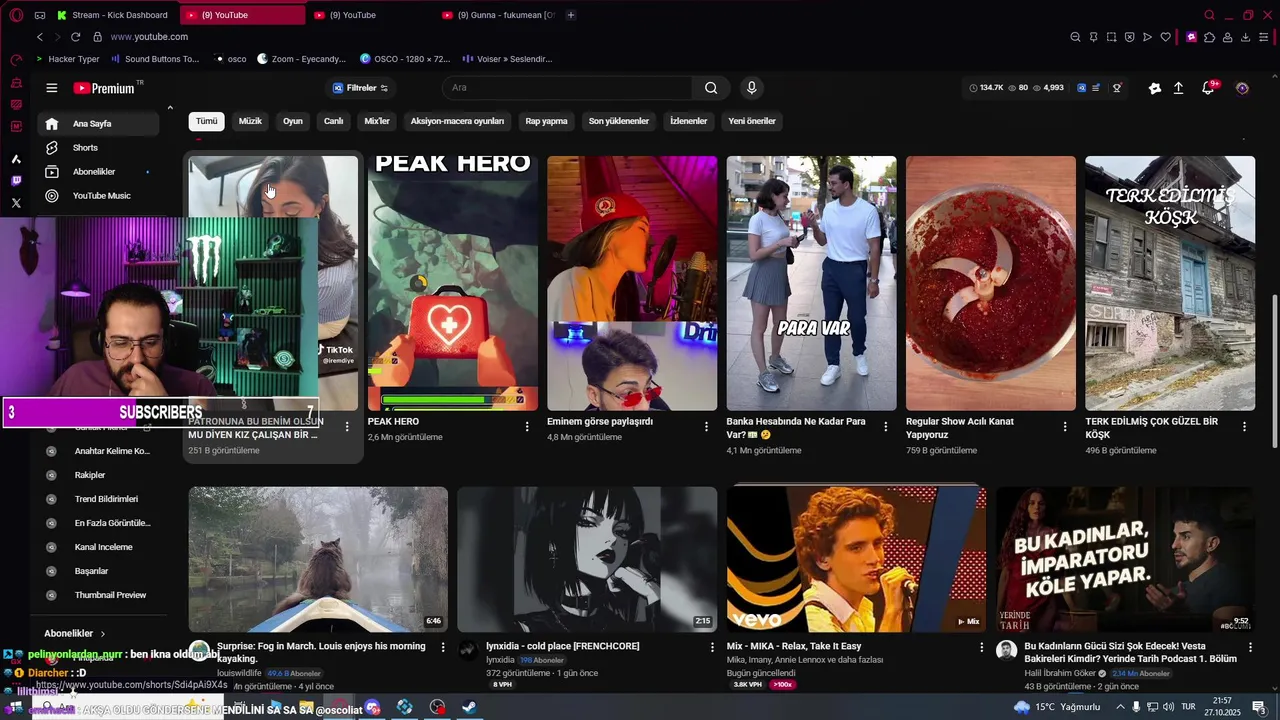Open Shorts in sidebar

[98, 148]
